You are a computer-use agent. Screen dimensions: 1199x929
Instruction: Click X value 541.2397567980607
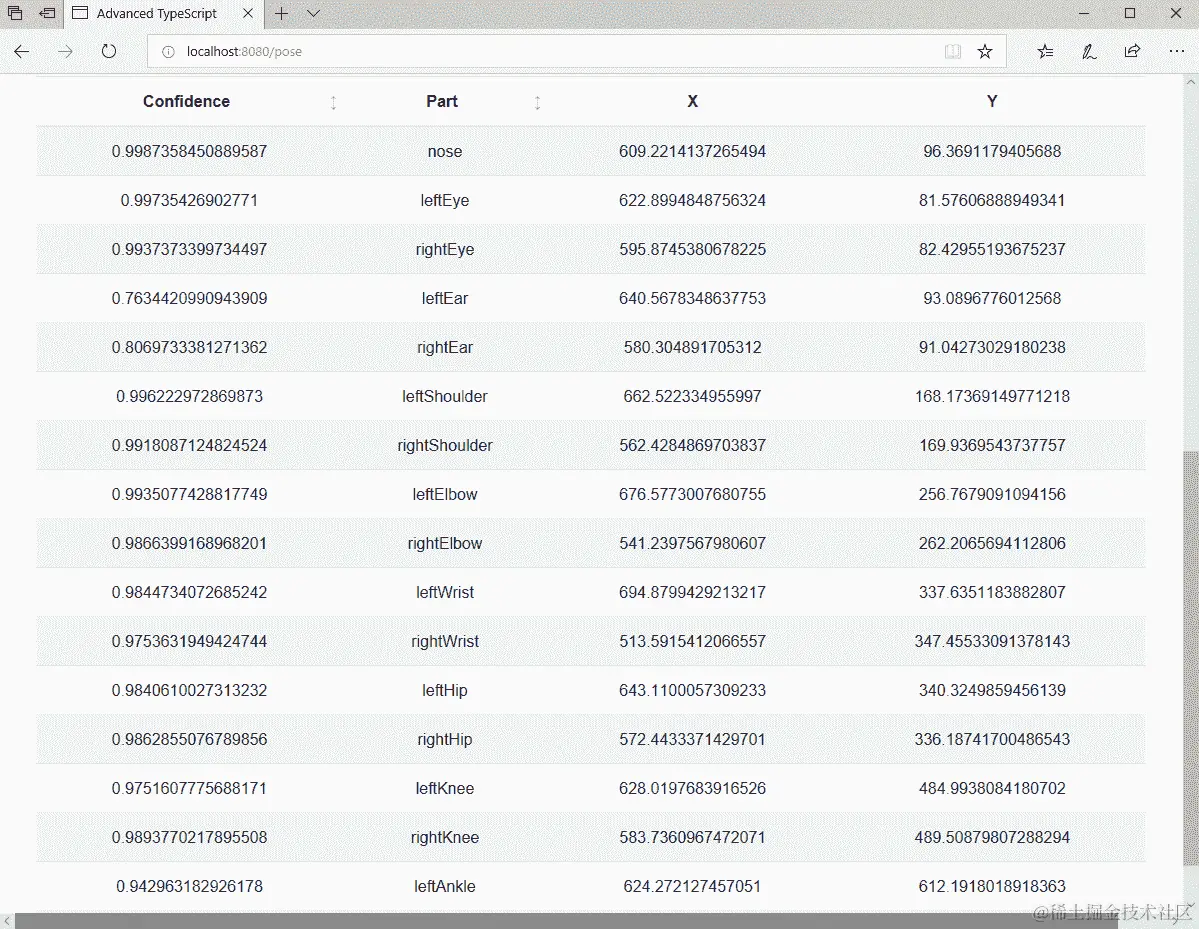click(x=692, y=543)
